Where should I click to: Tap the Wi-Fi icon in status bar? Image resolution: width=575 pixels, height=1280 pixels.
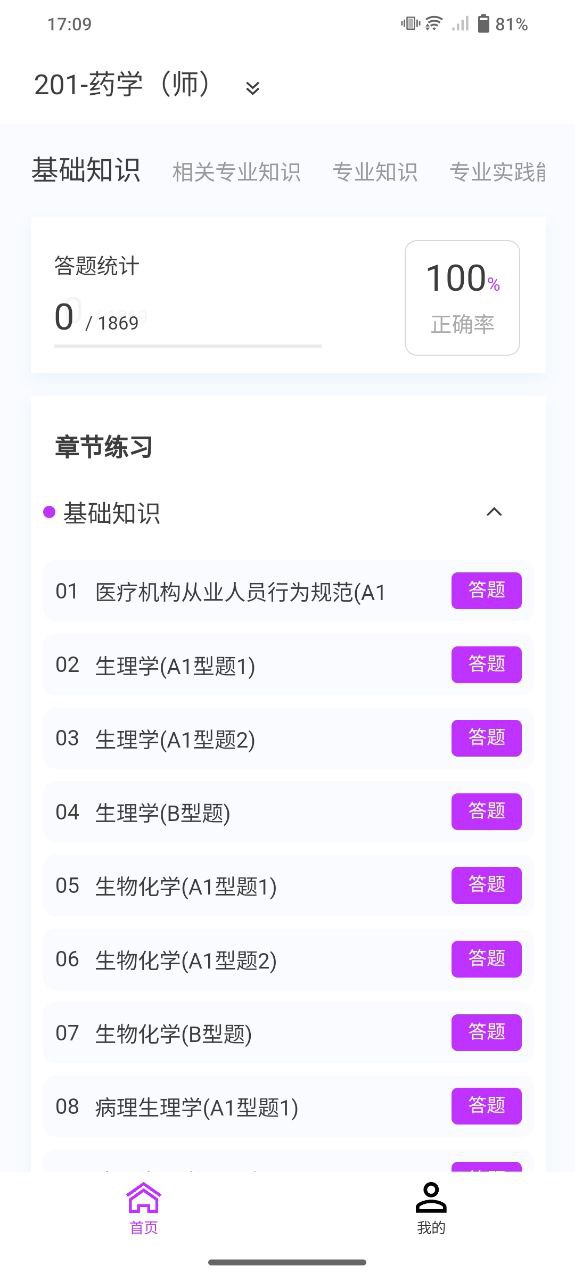434,24
